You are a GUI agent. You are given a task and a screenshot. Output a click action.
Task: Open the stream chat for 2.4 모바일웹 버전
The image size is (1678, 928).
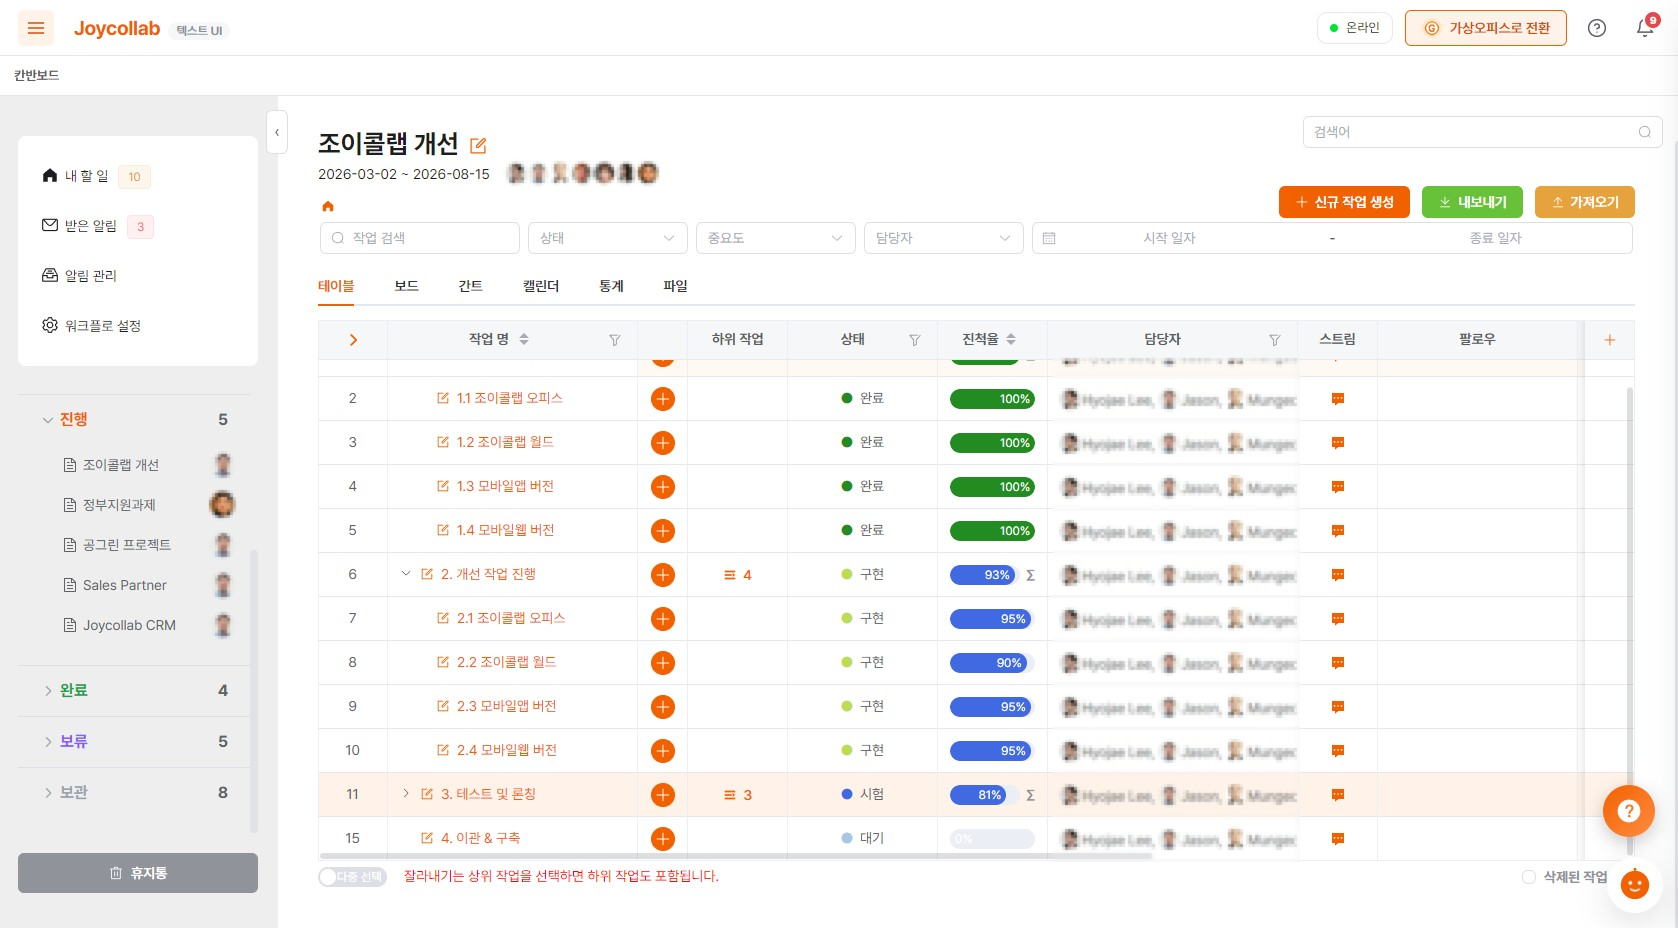coord(1337,751)
